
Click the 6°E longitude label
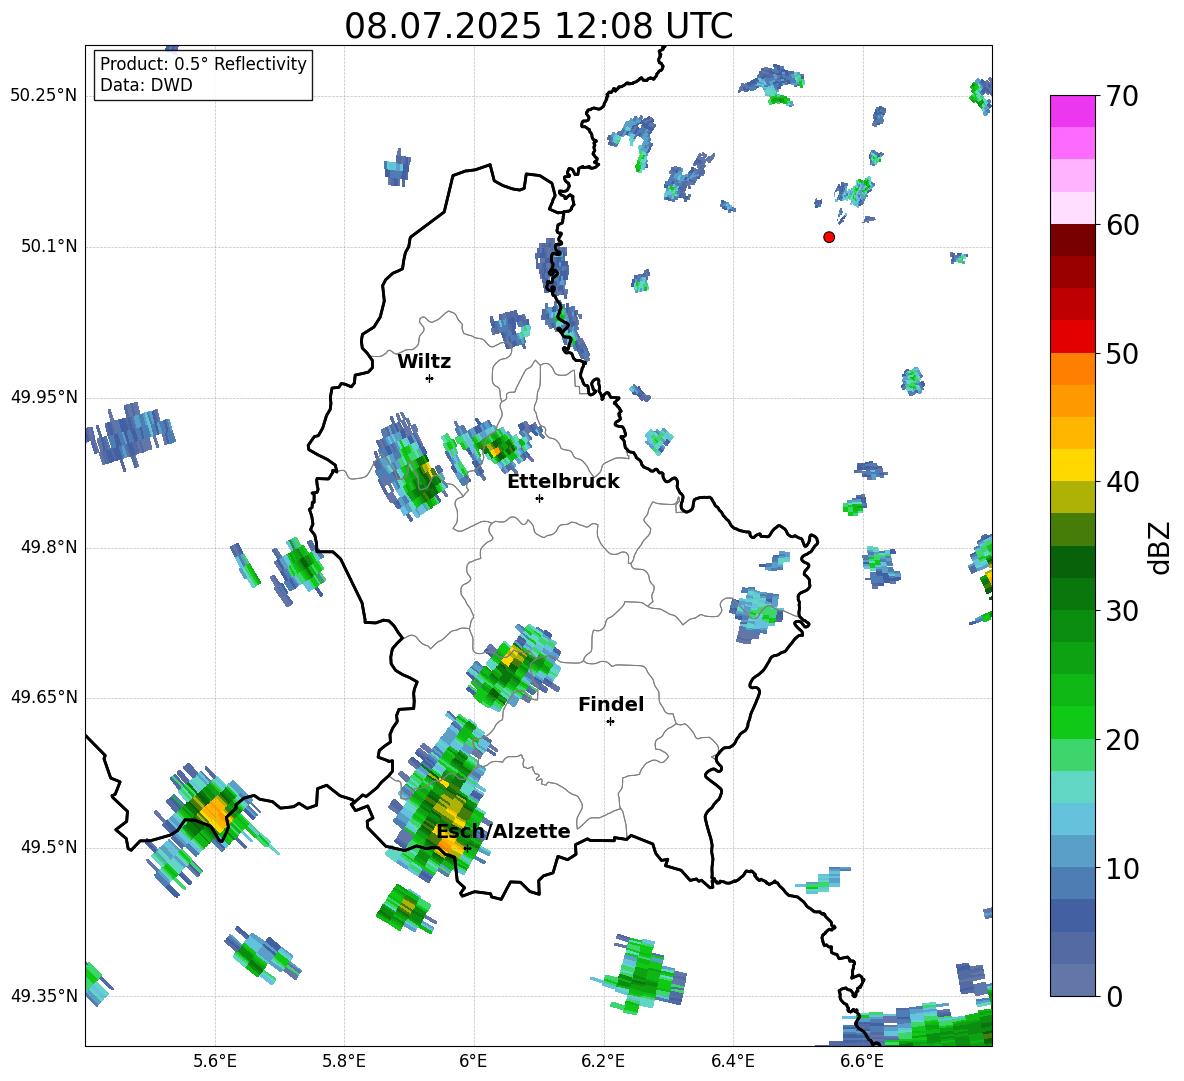tap(473, 1061)
